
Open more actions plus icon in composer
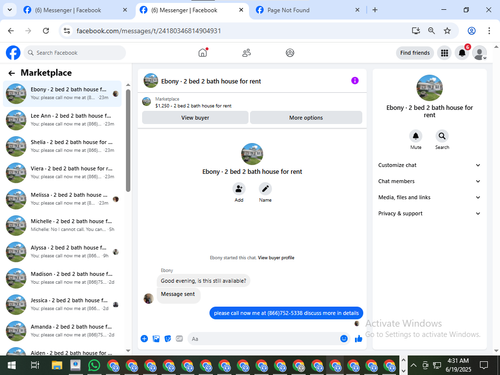coord(144,339)
